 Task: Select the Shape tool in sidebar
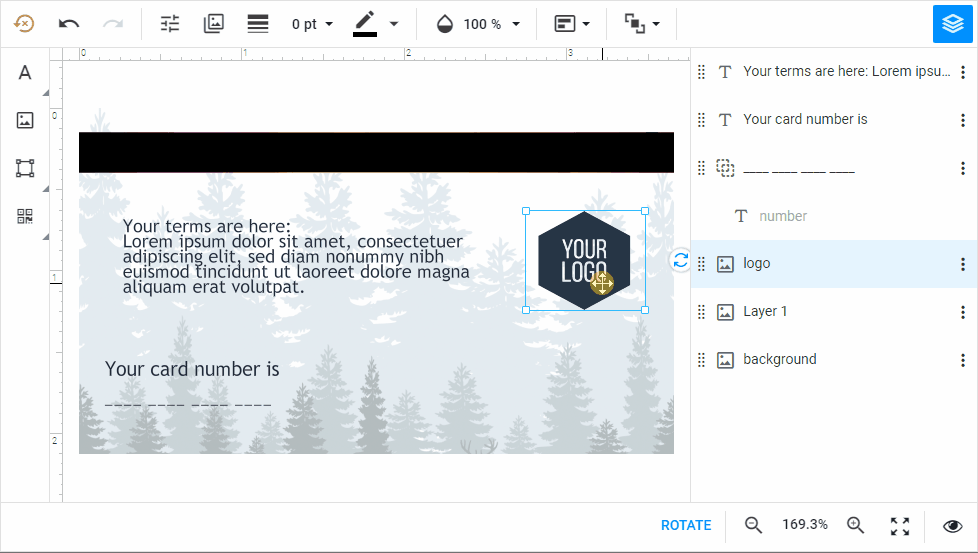[x=25, y=168]
